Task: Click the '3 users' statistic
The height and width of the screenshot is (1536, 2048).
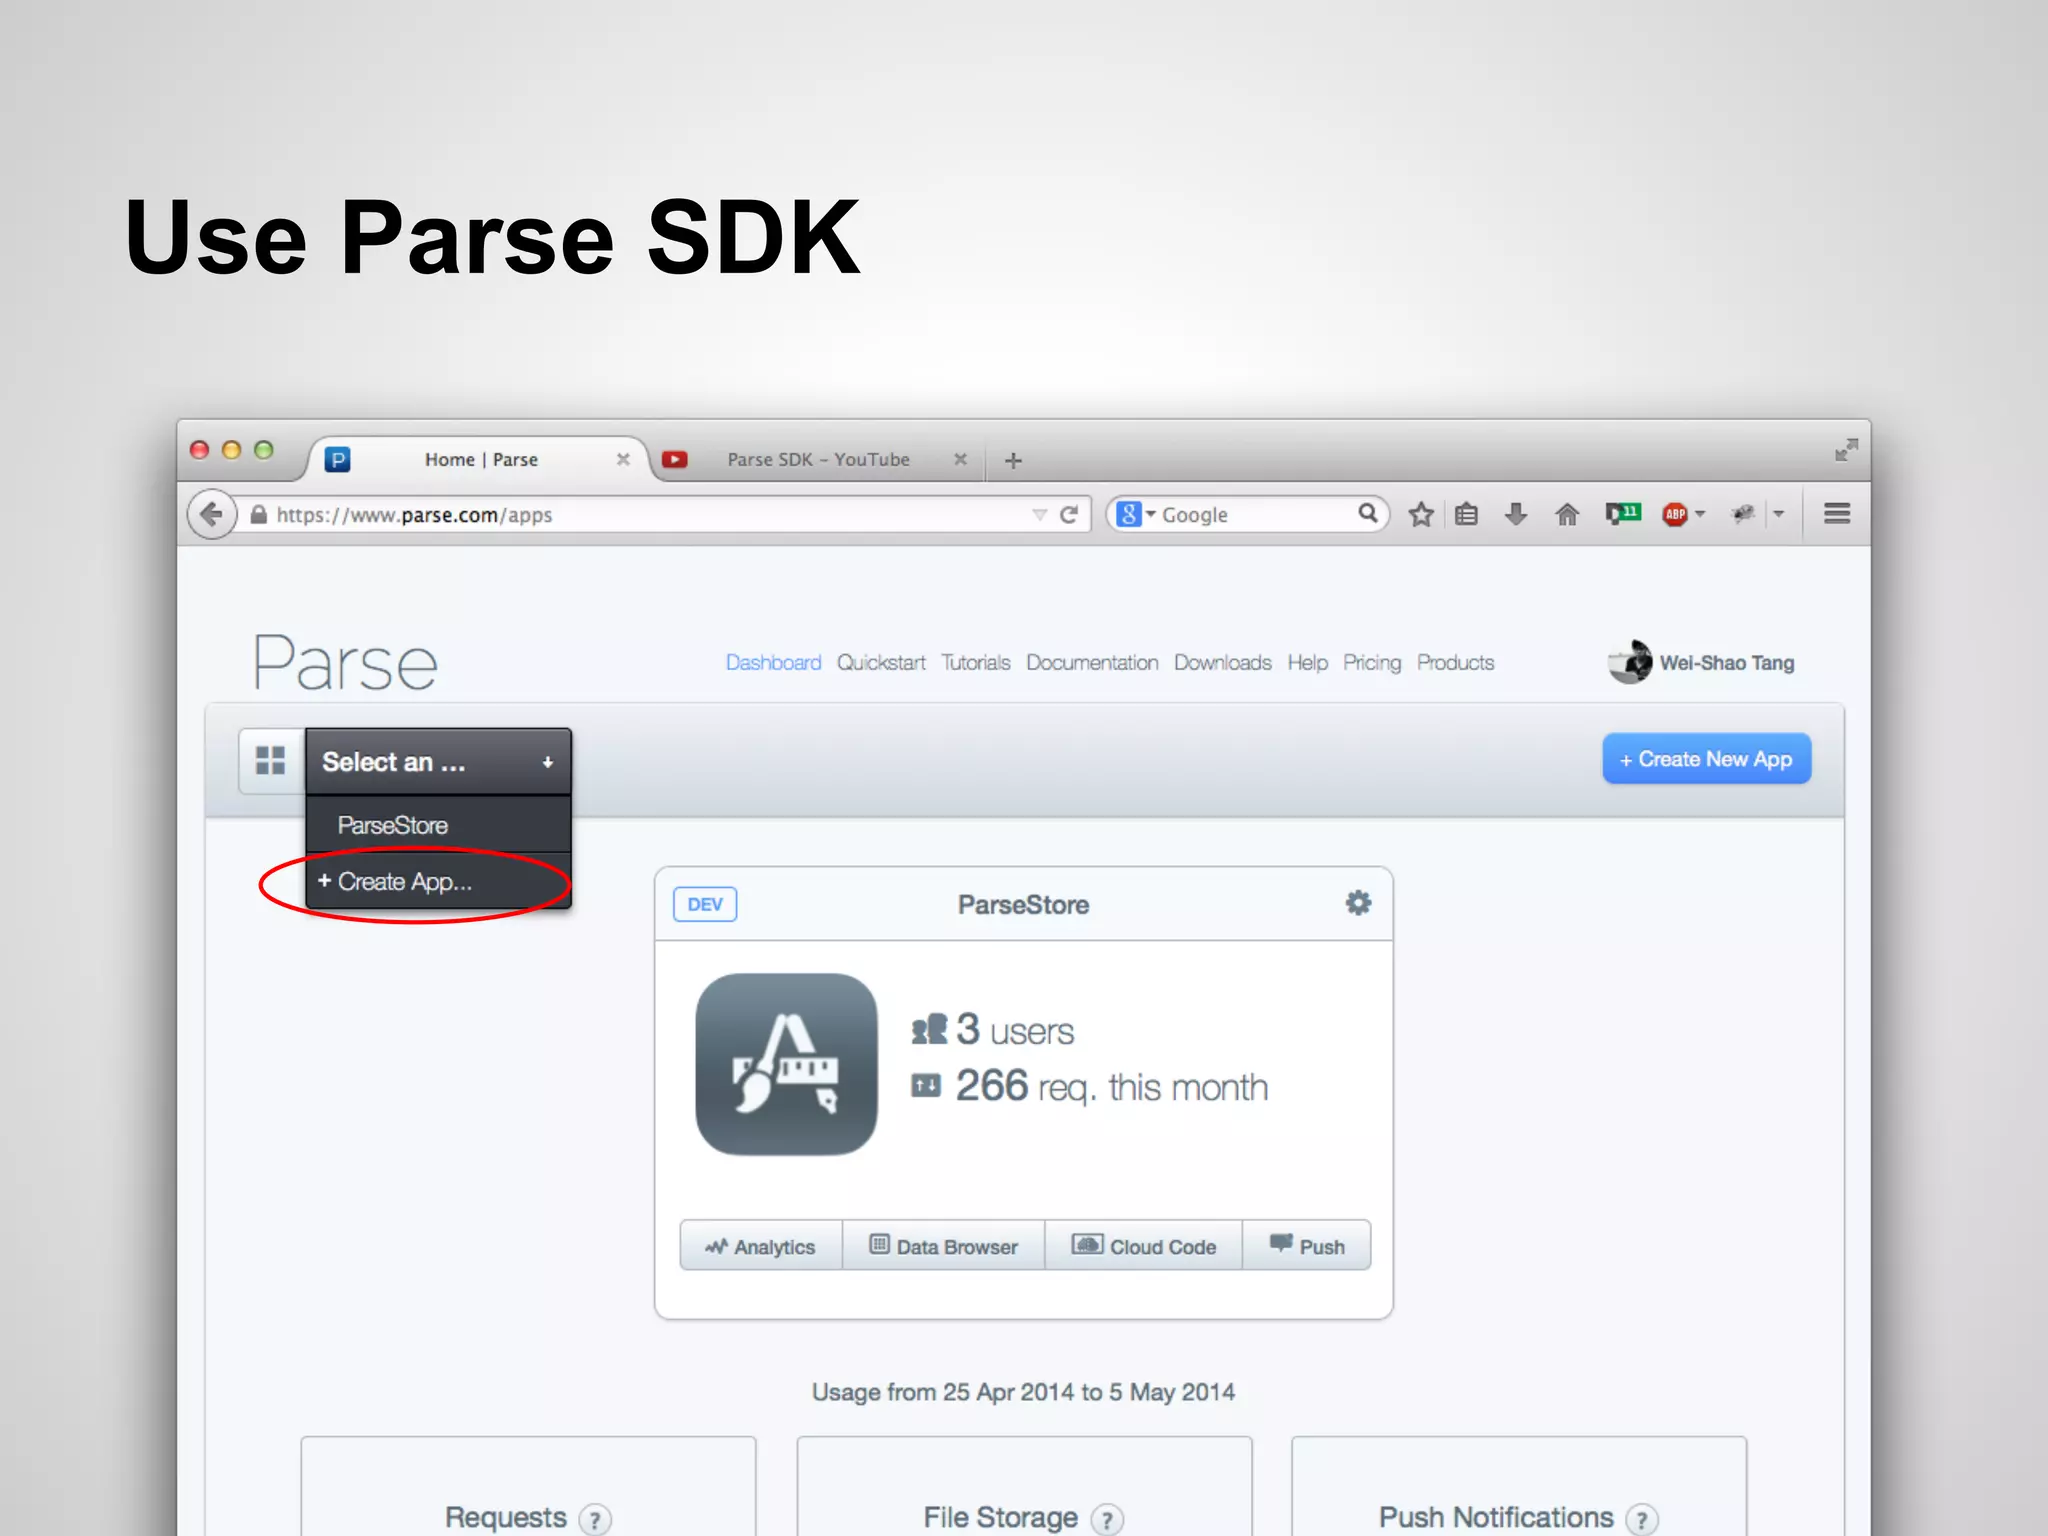Action: [x=993, y=1030]
